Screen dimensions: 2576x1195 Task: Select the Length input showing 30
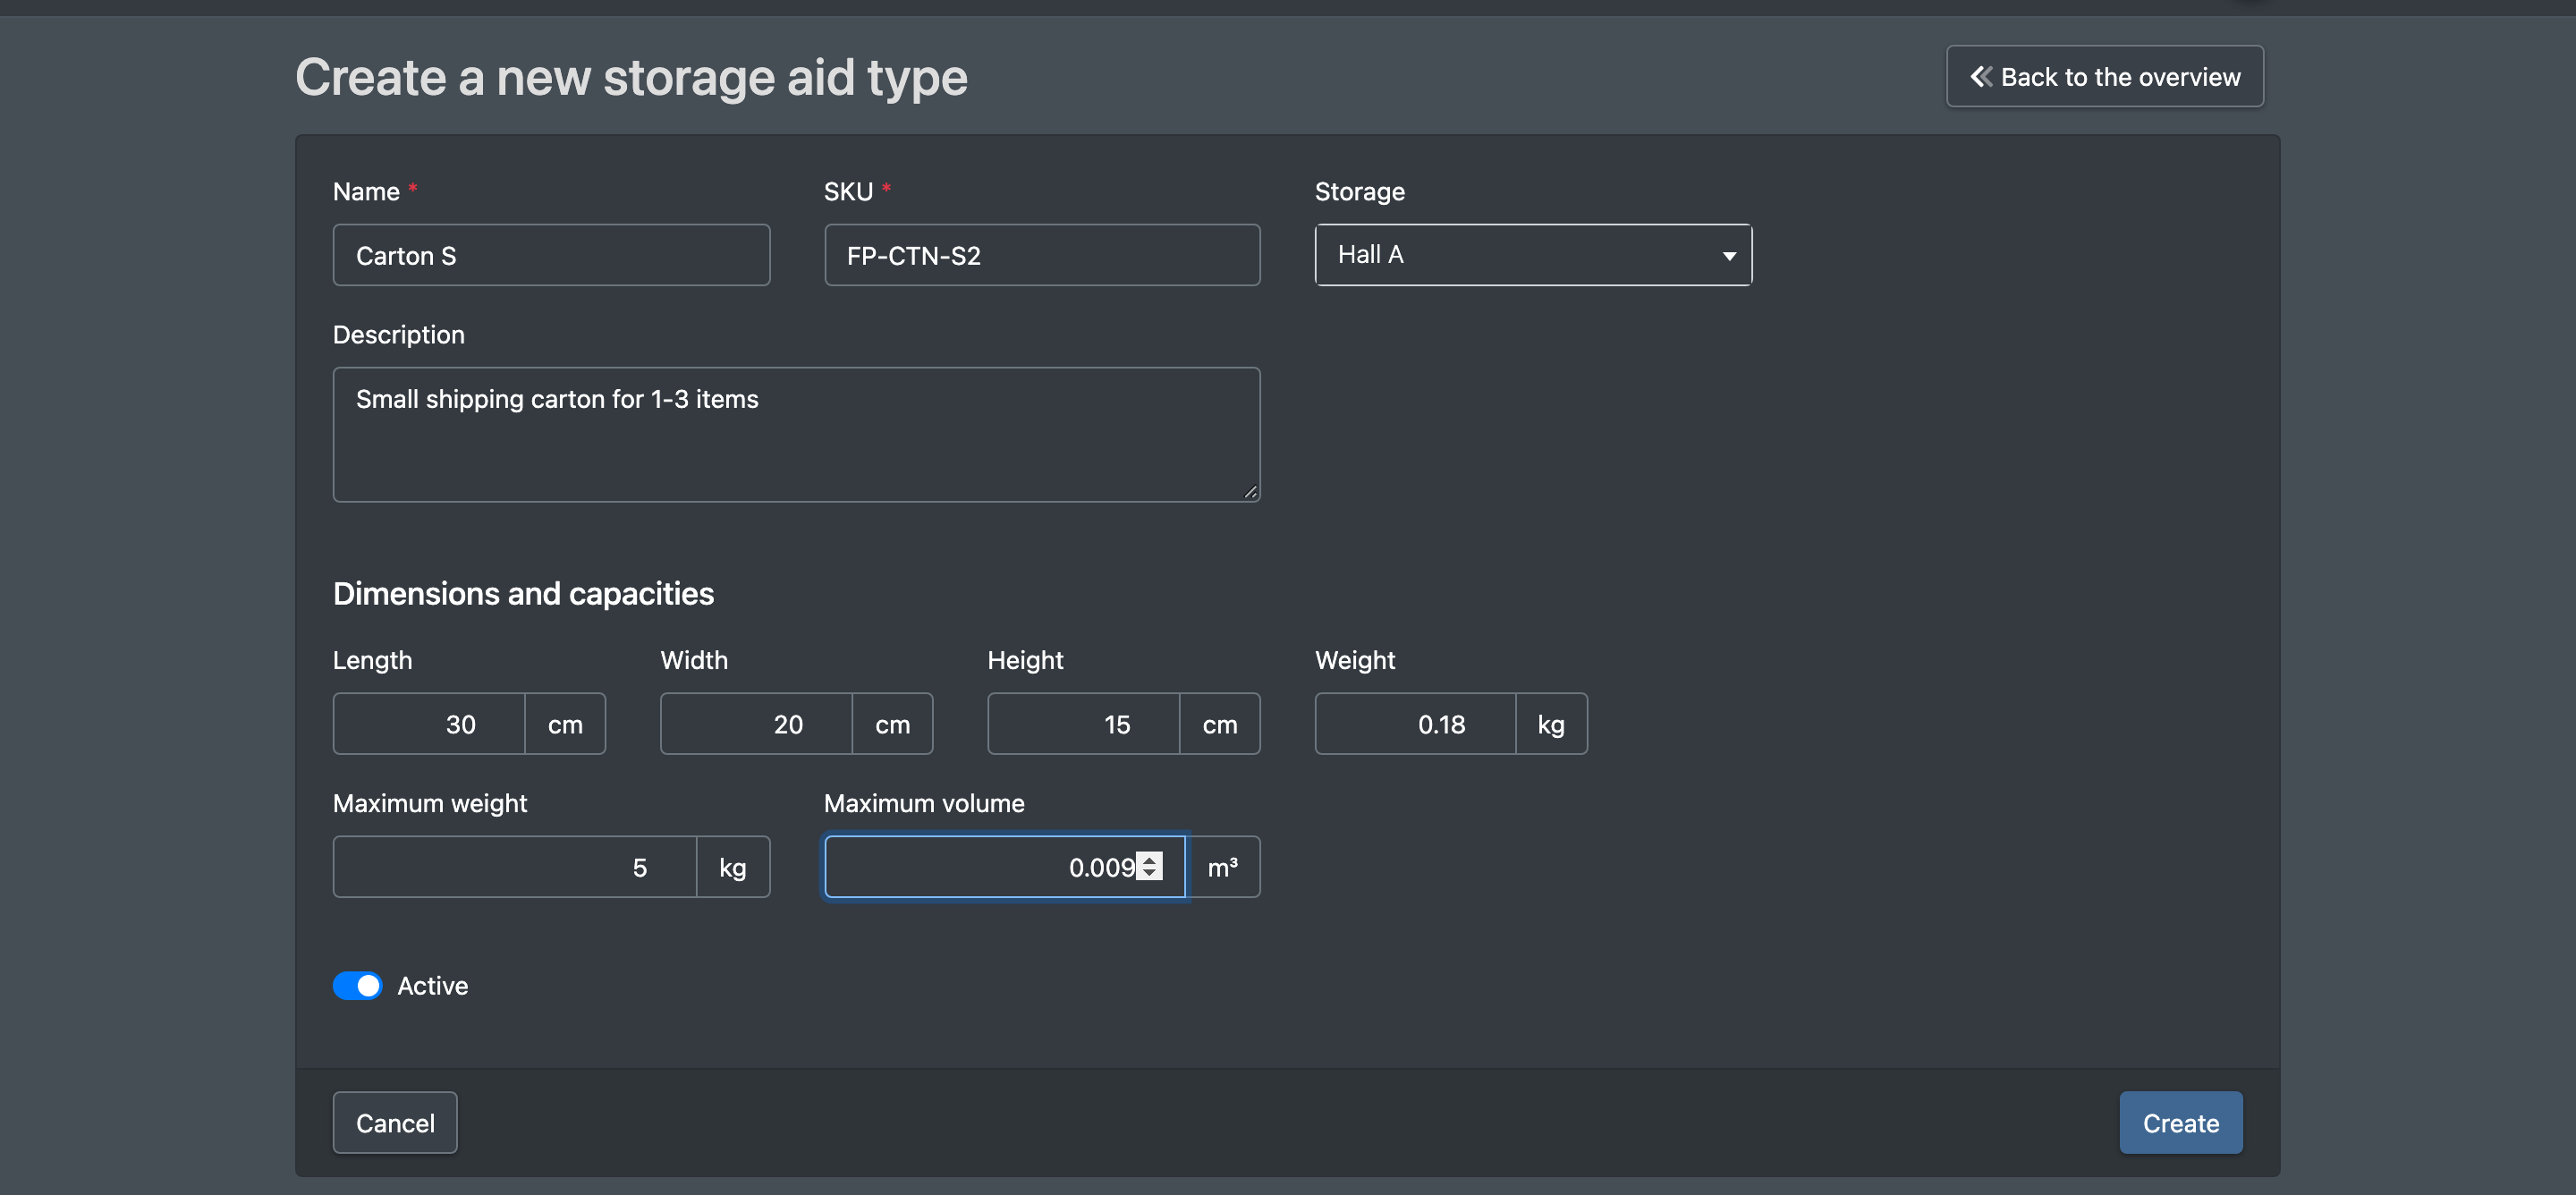click(x=429, y=724)
